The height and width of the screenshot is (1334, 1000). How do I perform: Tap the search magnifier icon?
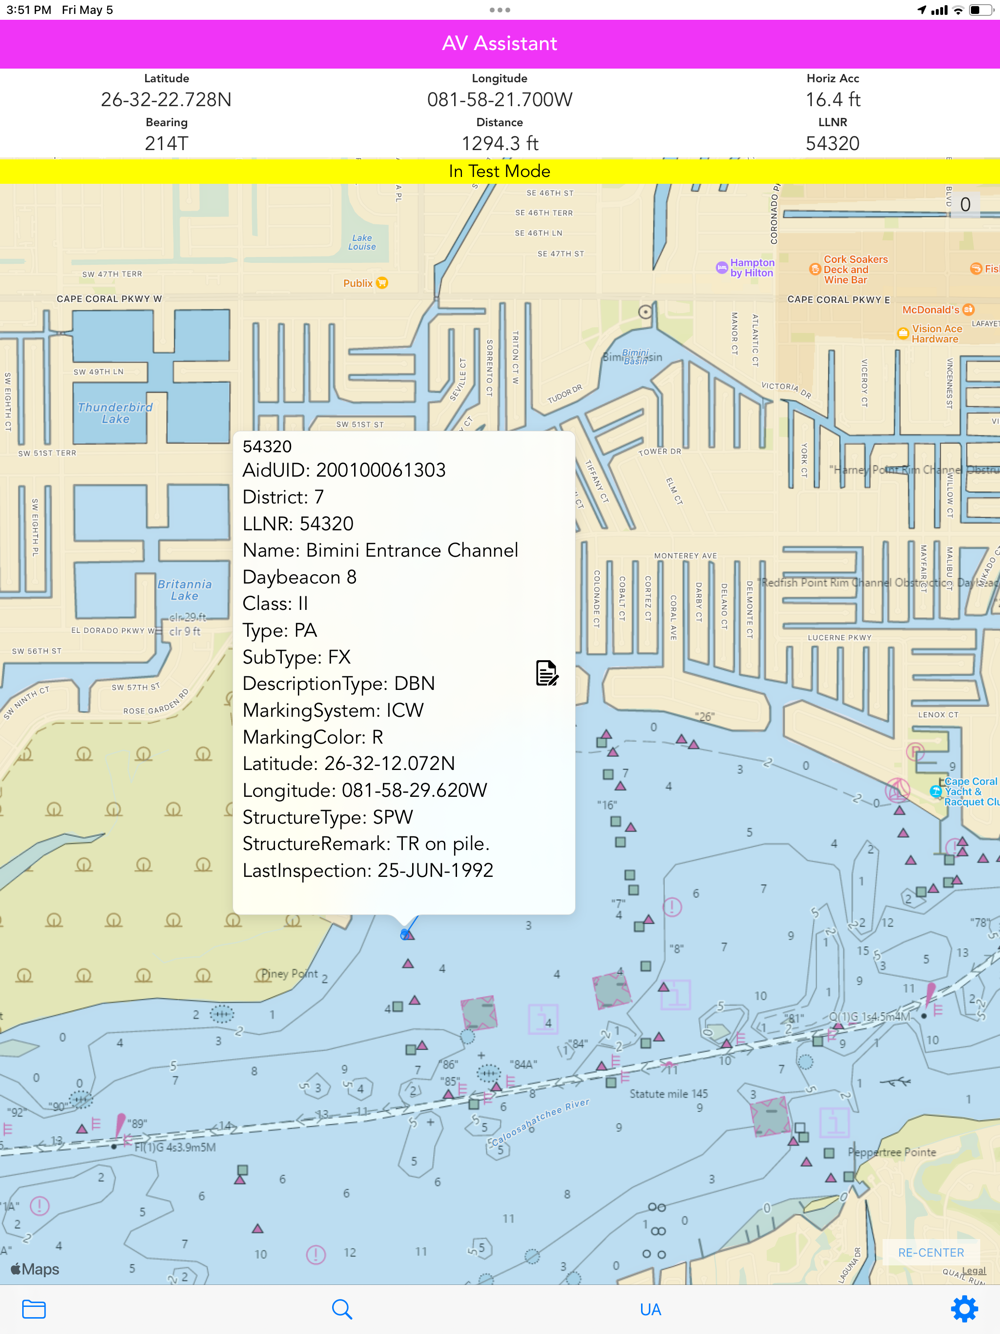[x=342, y=1309]
